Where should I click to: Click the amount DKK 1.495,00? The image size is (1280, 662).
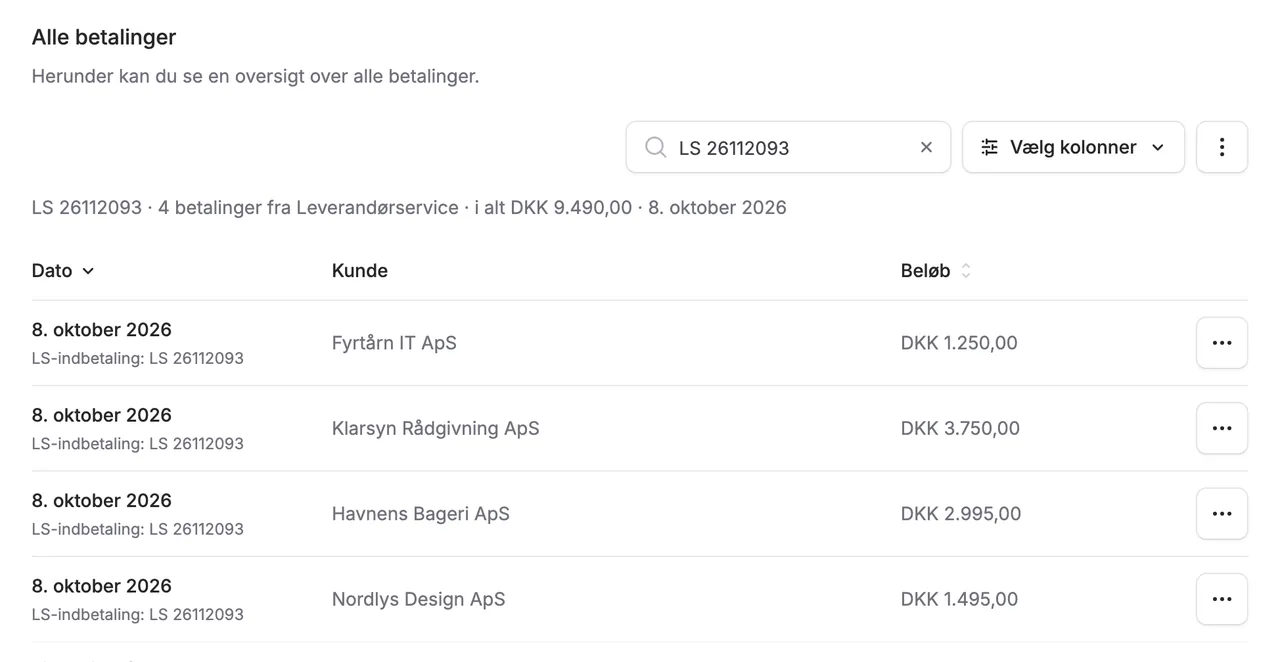(959, 599)
